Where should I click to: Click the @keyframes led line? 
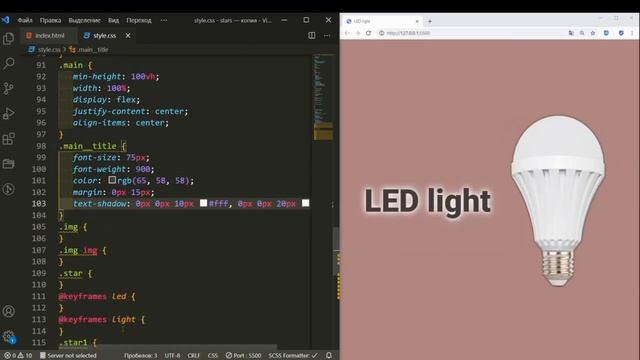tap(97, 296)
